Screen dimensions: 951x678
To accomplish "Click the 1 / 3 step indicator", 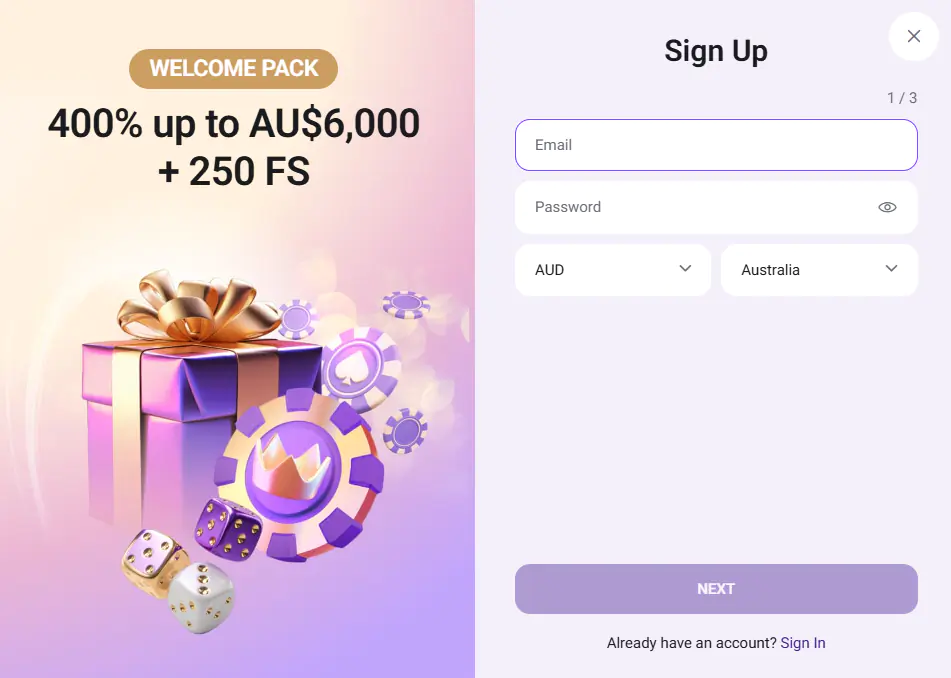I will pos(901,98).
